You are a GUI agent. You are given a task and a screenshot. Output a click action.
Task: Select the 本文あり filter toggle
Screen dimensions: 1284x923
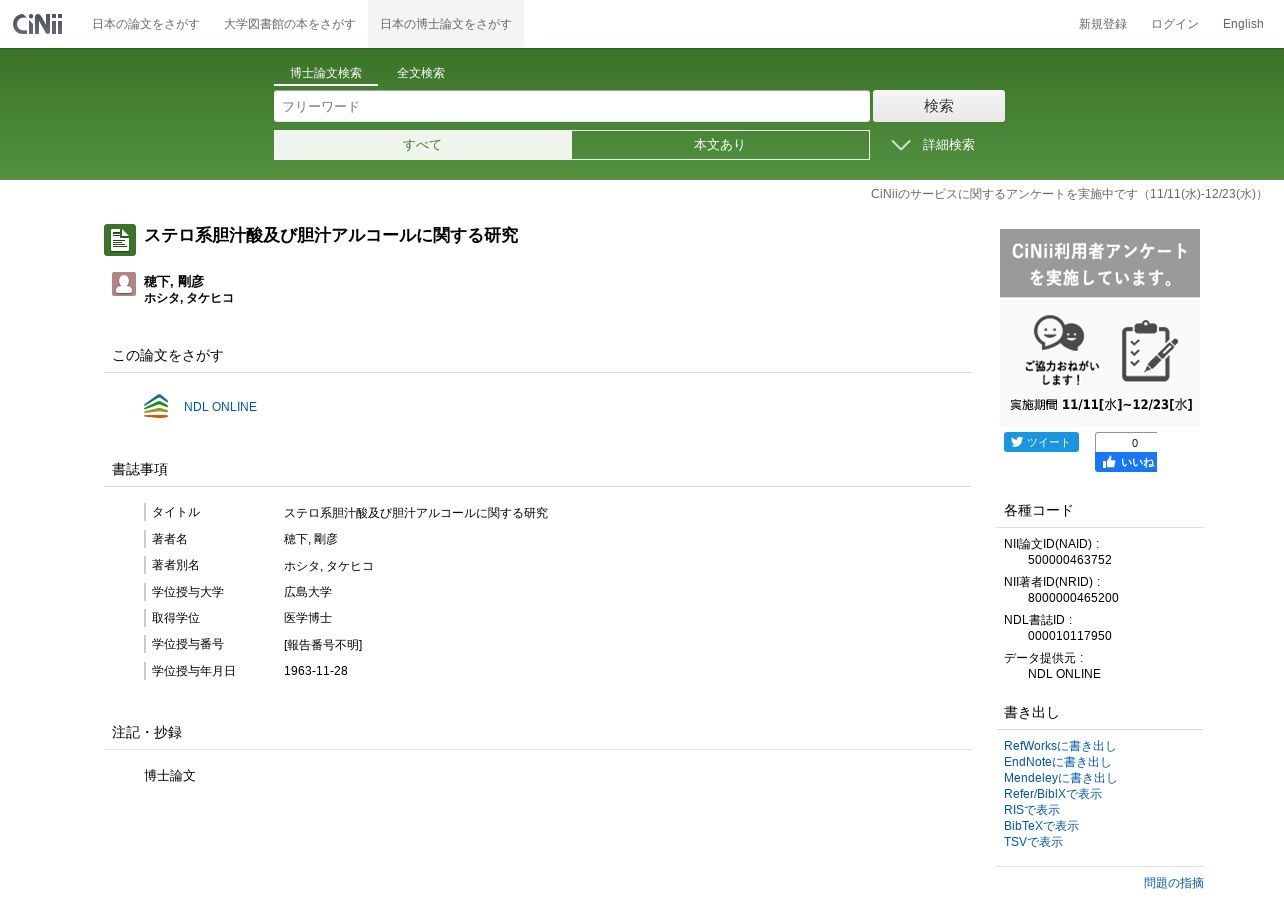720,145
